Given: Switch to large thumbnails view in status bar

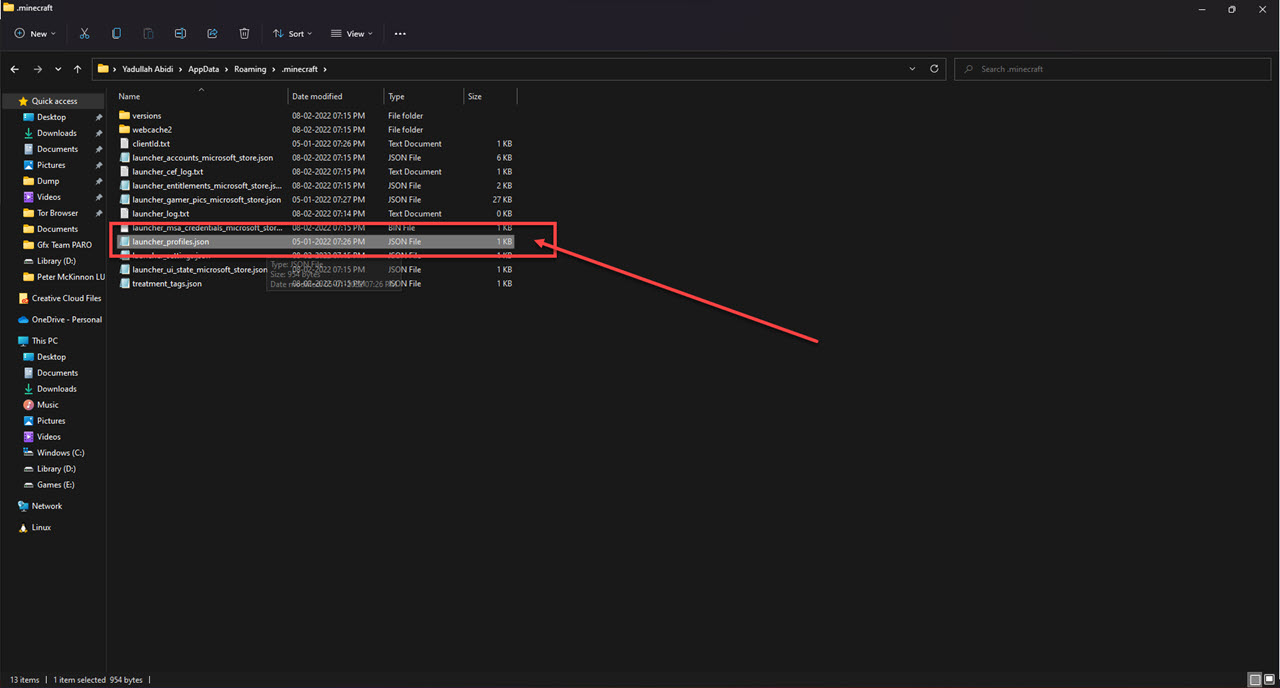Looking at the screenshot, I should pyautogui.click(x=1268, y=680).
